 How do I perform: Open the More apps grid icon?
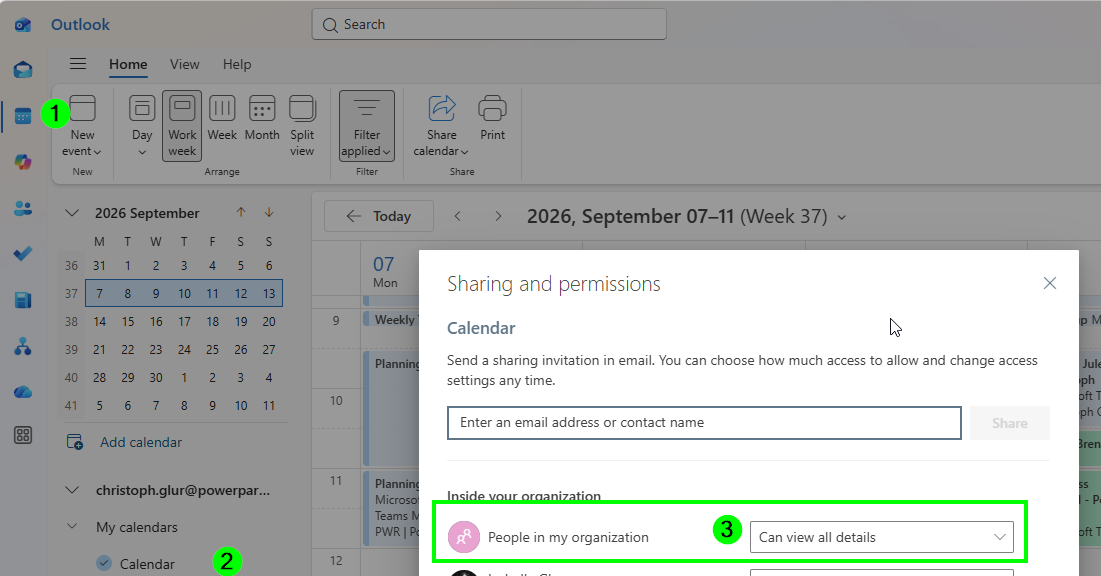coord(22,436)
